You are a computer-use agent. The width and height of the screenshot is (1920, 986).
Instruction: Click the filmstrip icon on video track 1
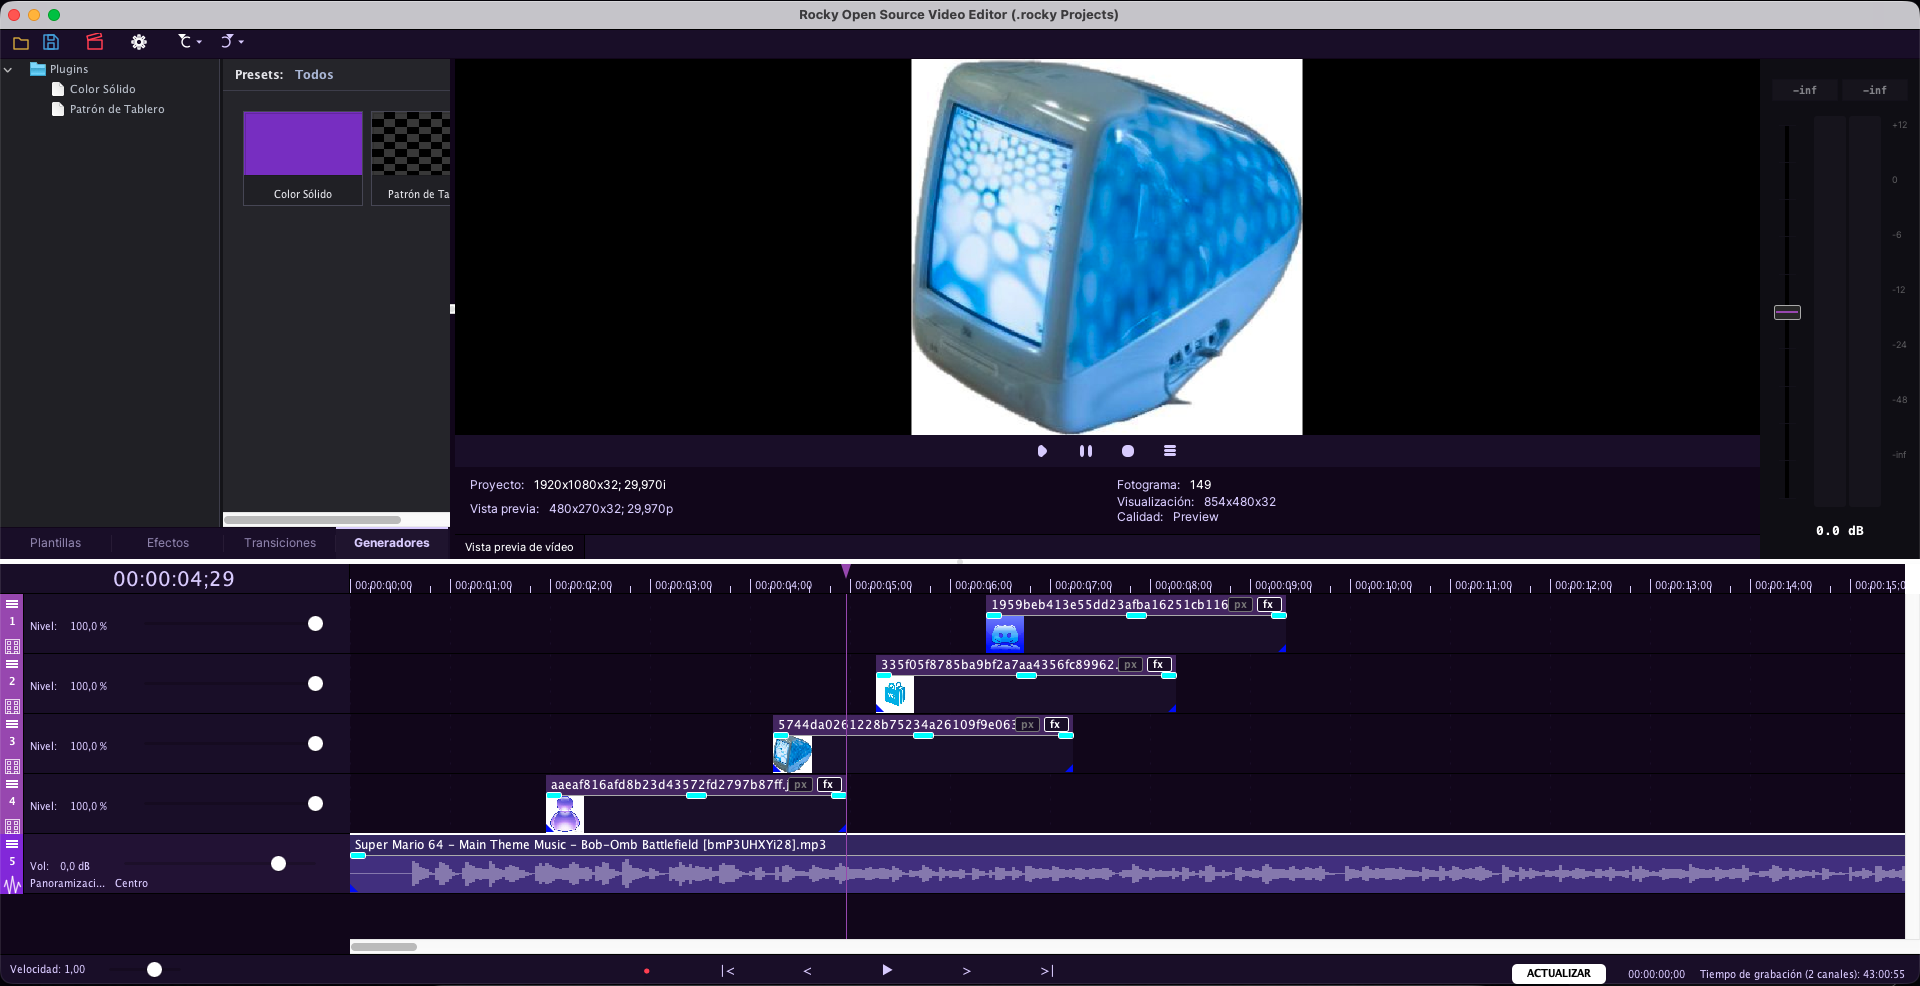(x=12, y=645)
